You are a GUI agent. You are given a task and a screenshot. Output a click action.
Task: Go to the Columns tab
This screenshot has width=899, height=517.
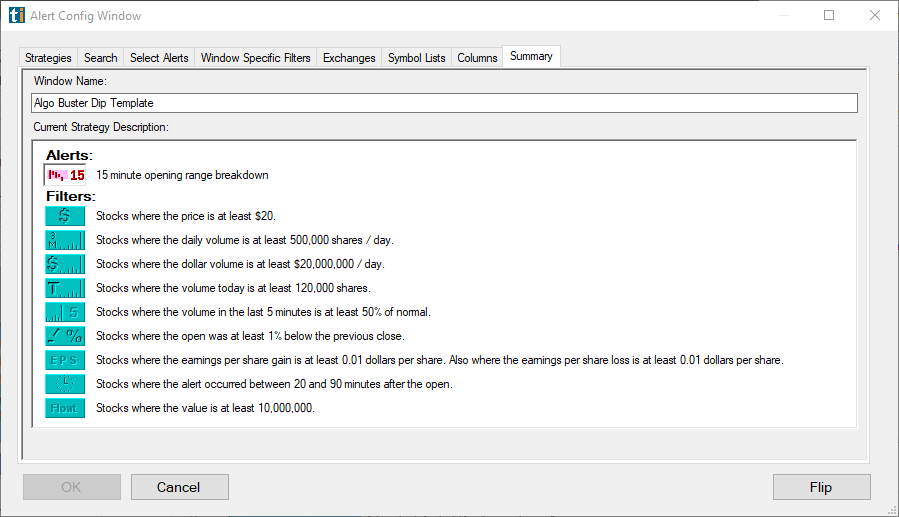click(x=477, y=58)
